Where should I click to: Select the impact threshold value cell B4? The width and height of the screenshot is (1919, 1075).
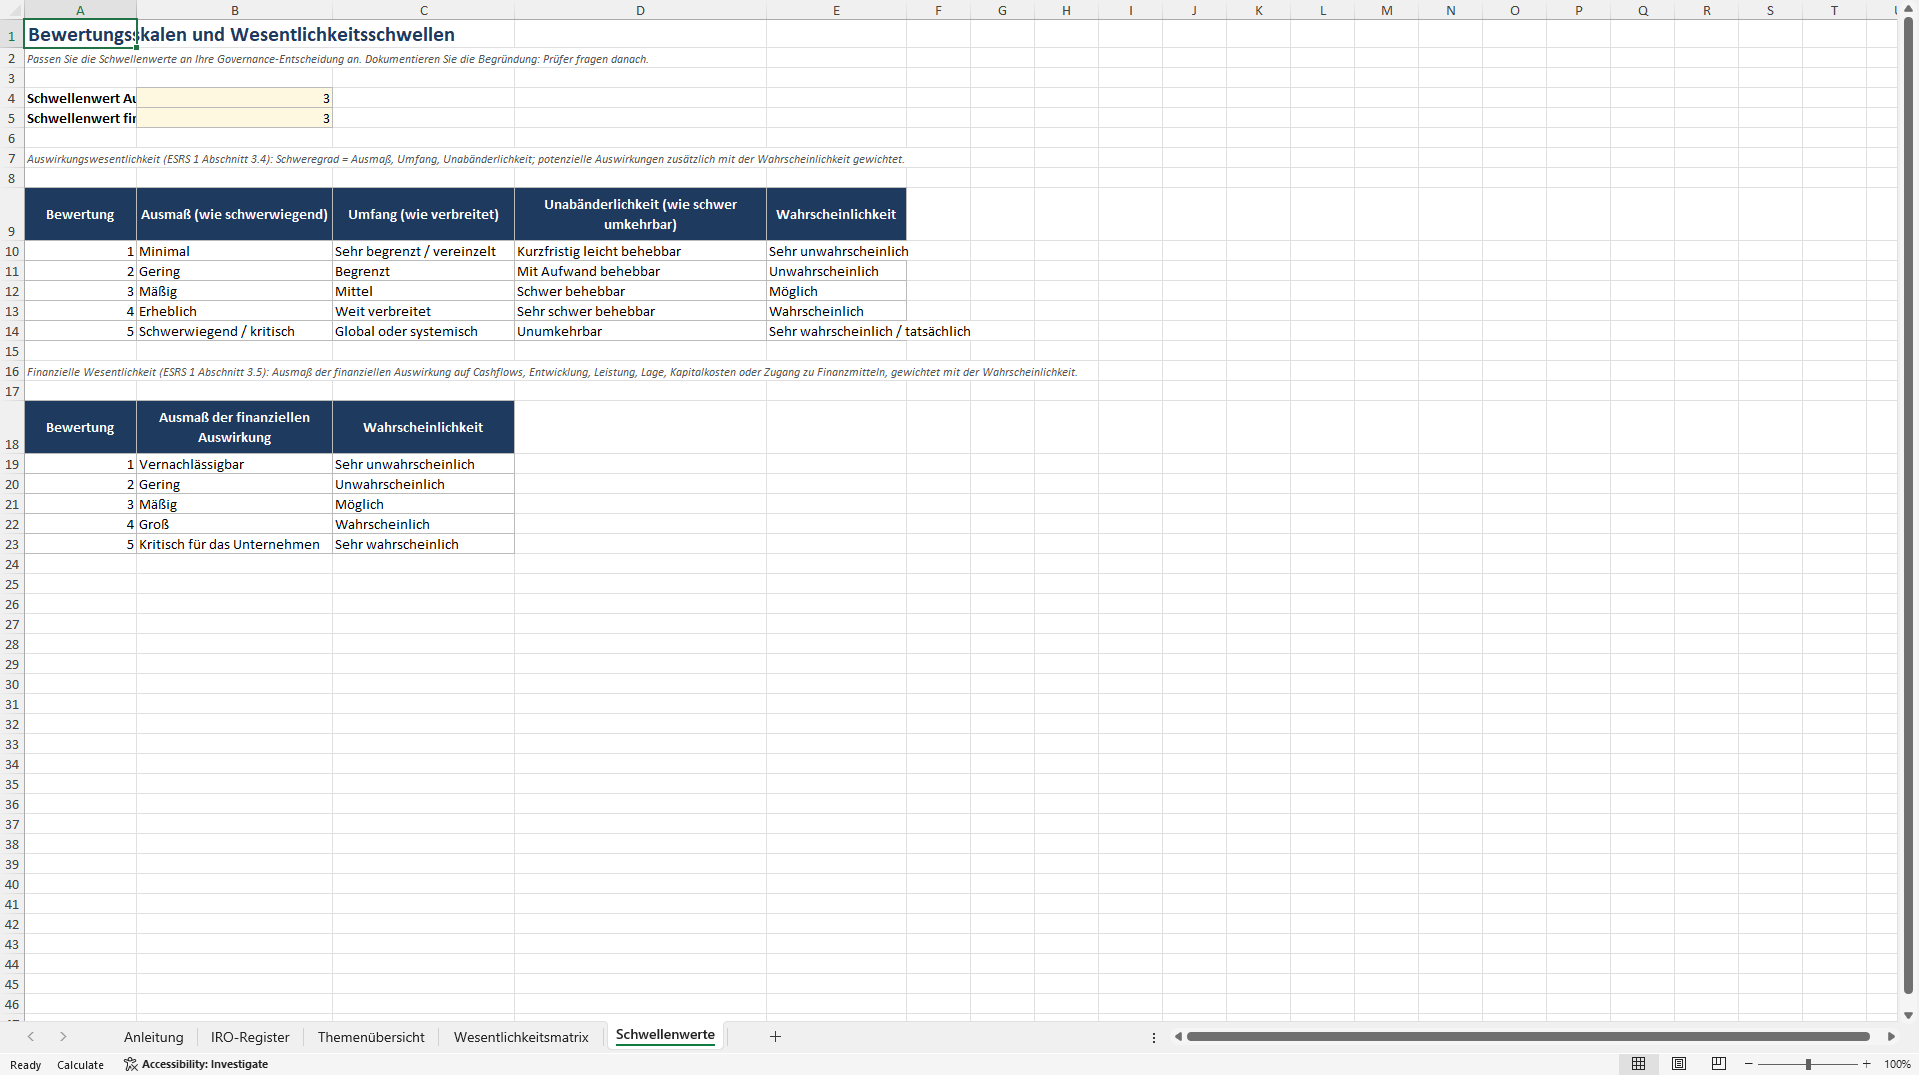click(234, 98)
